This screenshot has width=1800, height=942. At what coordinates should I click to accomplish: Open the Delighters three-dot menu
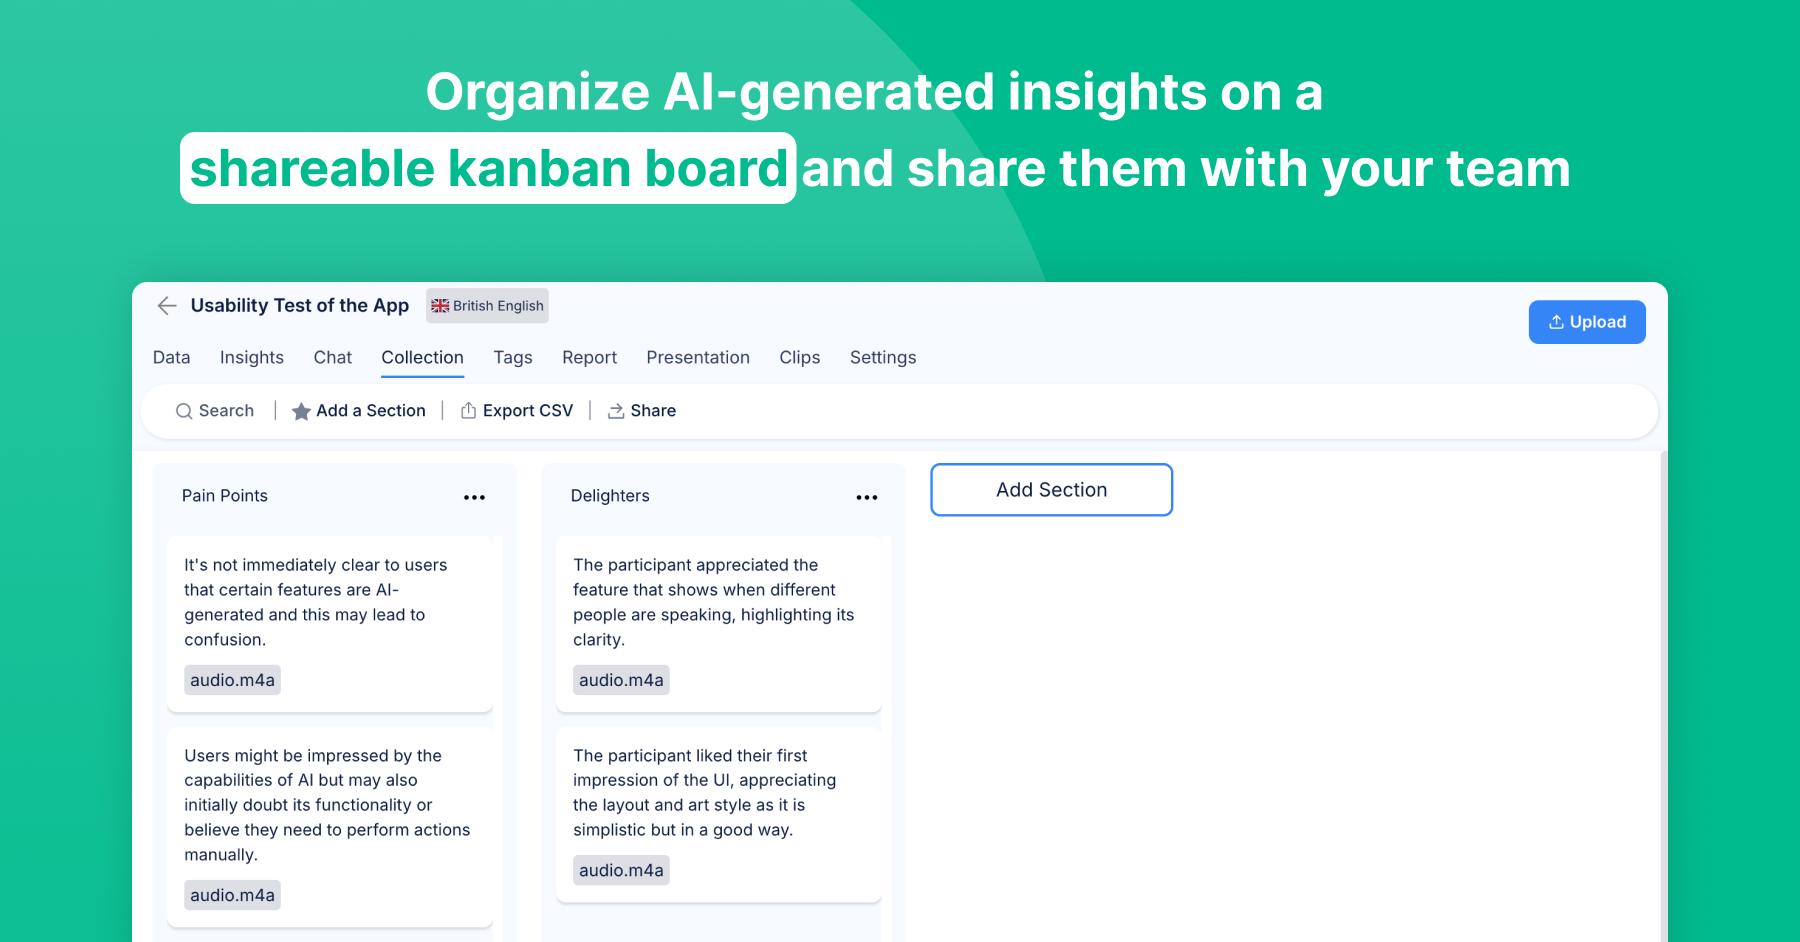tap(866, 497)
